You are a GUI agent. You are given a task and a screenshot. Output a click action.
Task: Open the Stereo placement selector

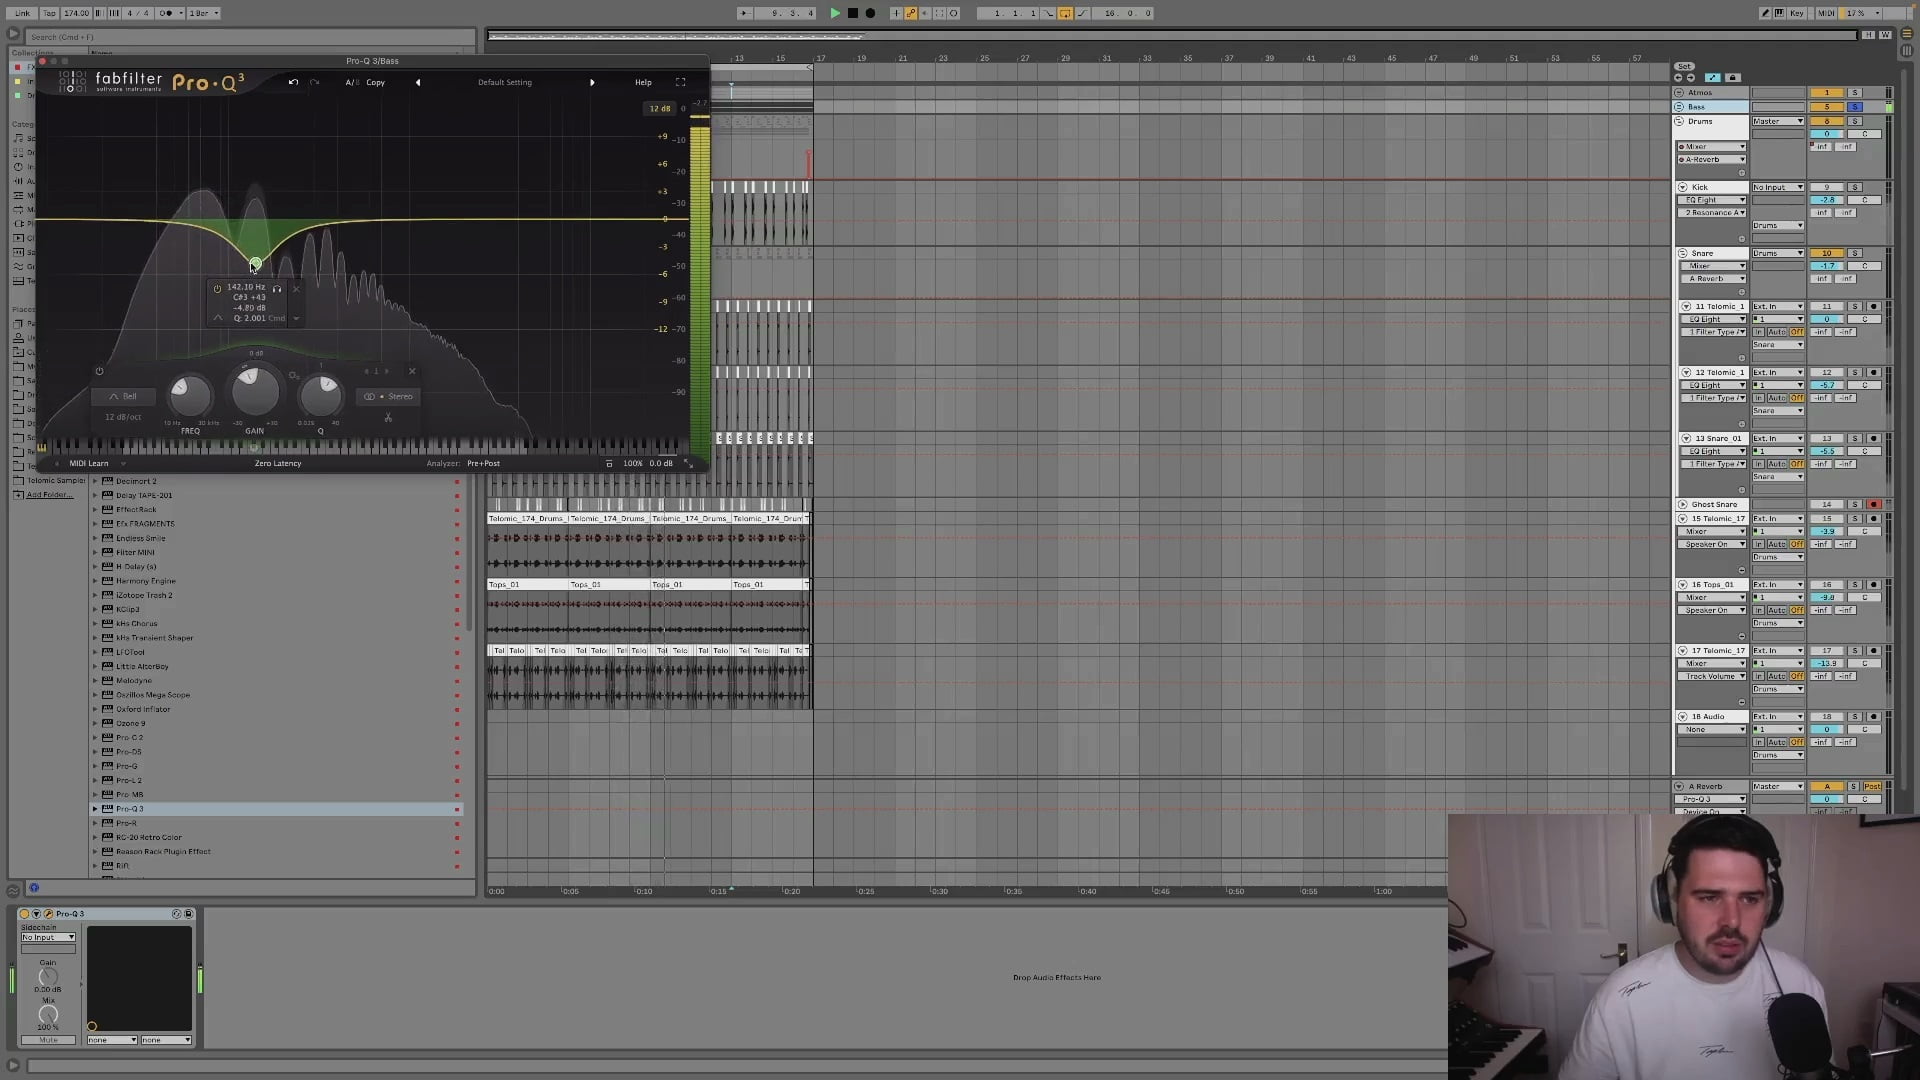[389, 396]
